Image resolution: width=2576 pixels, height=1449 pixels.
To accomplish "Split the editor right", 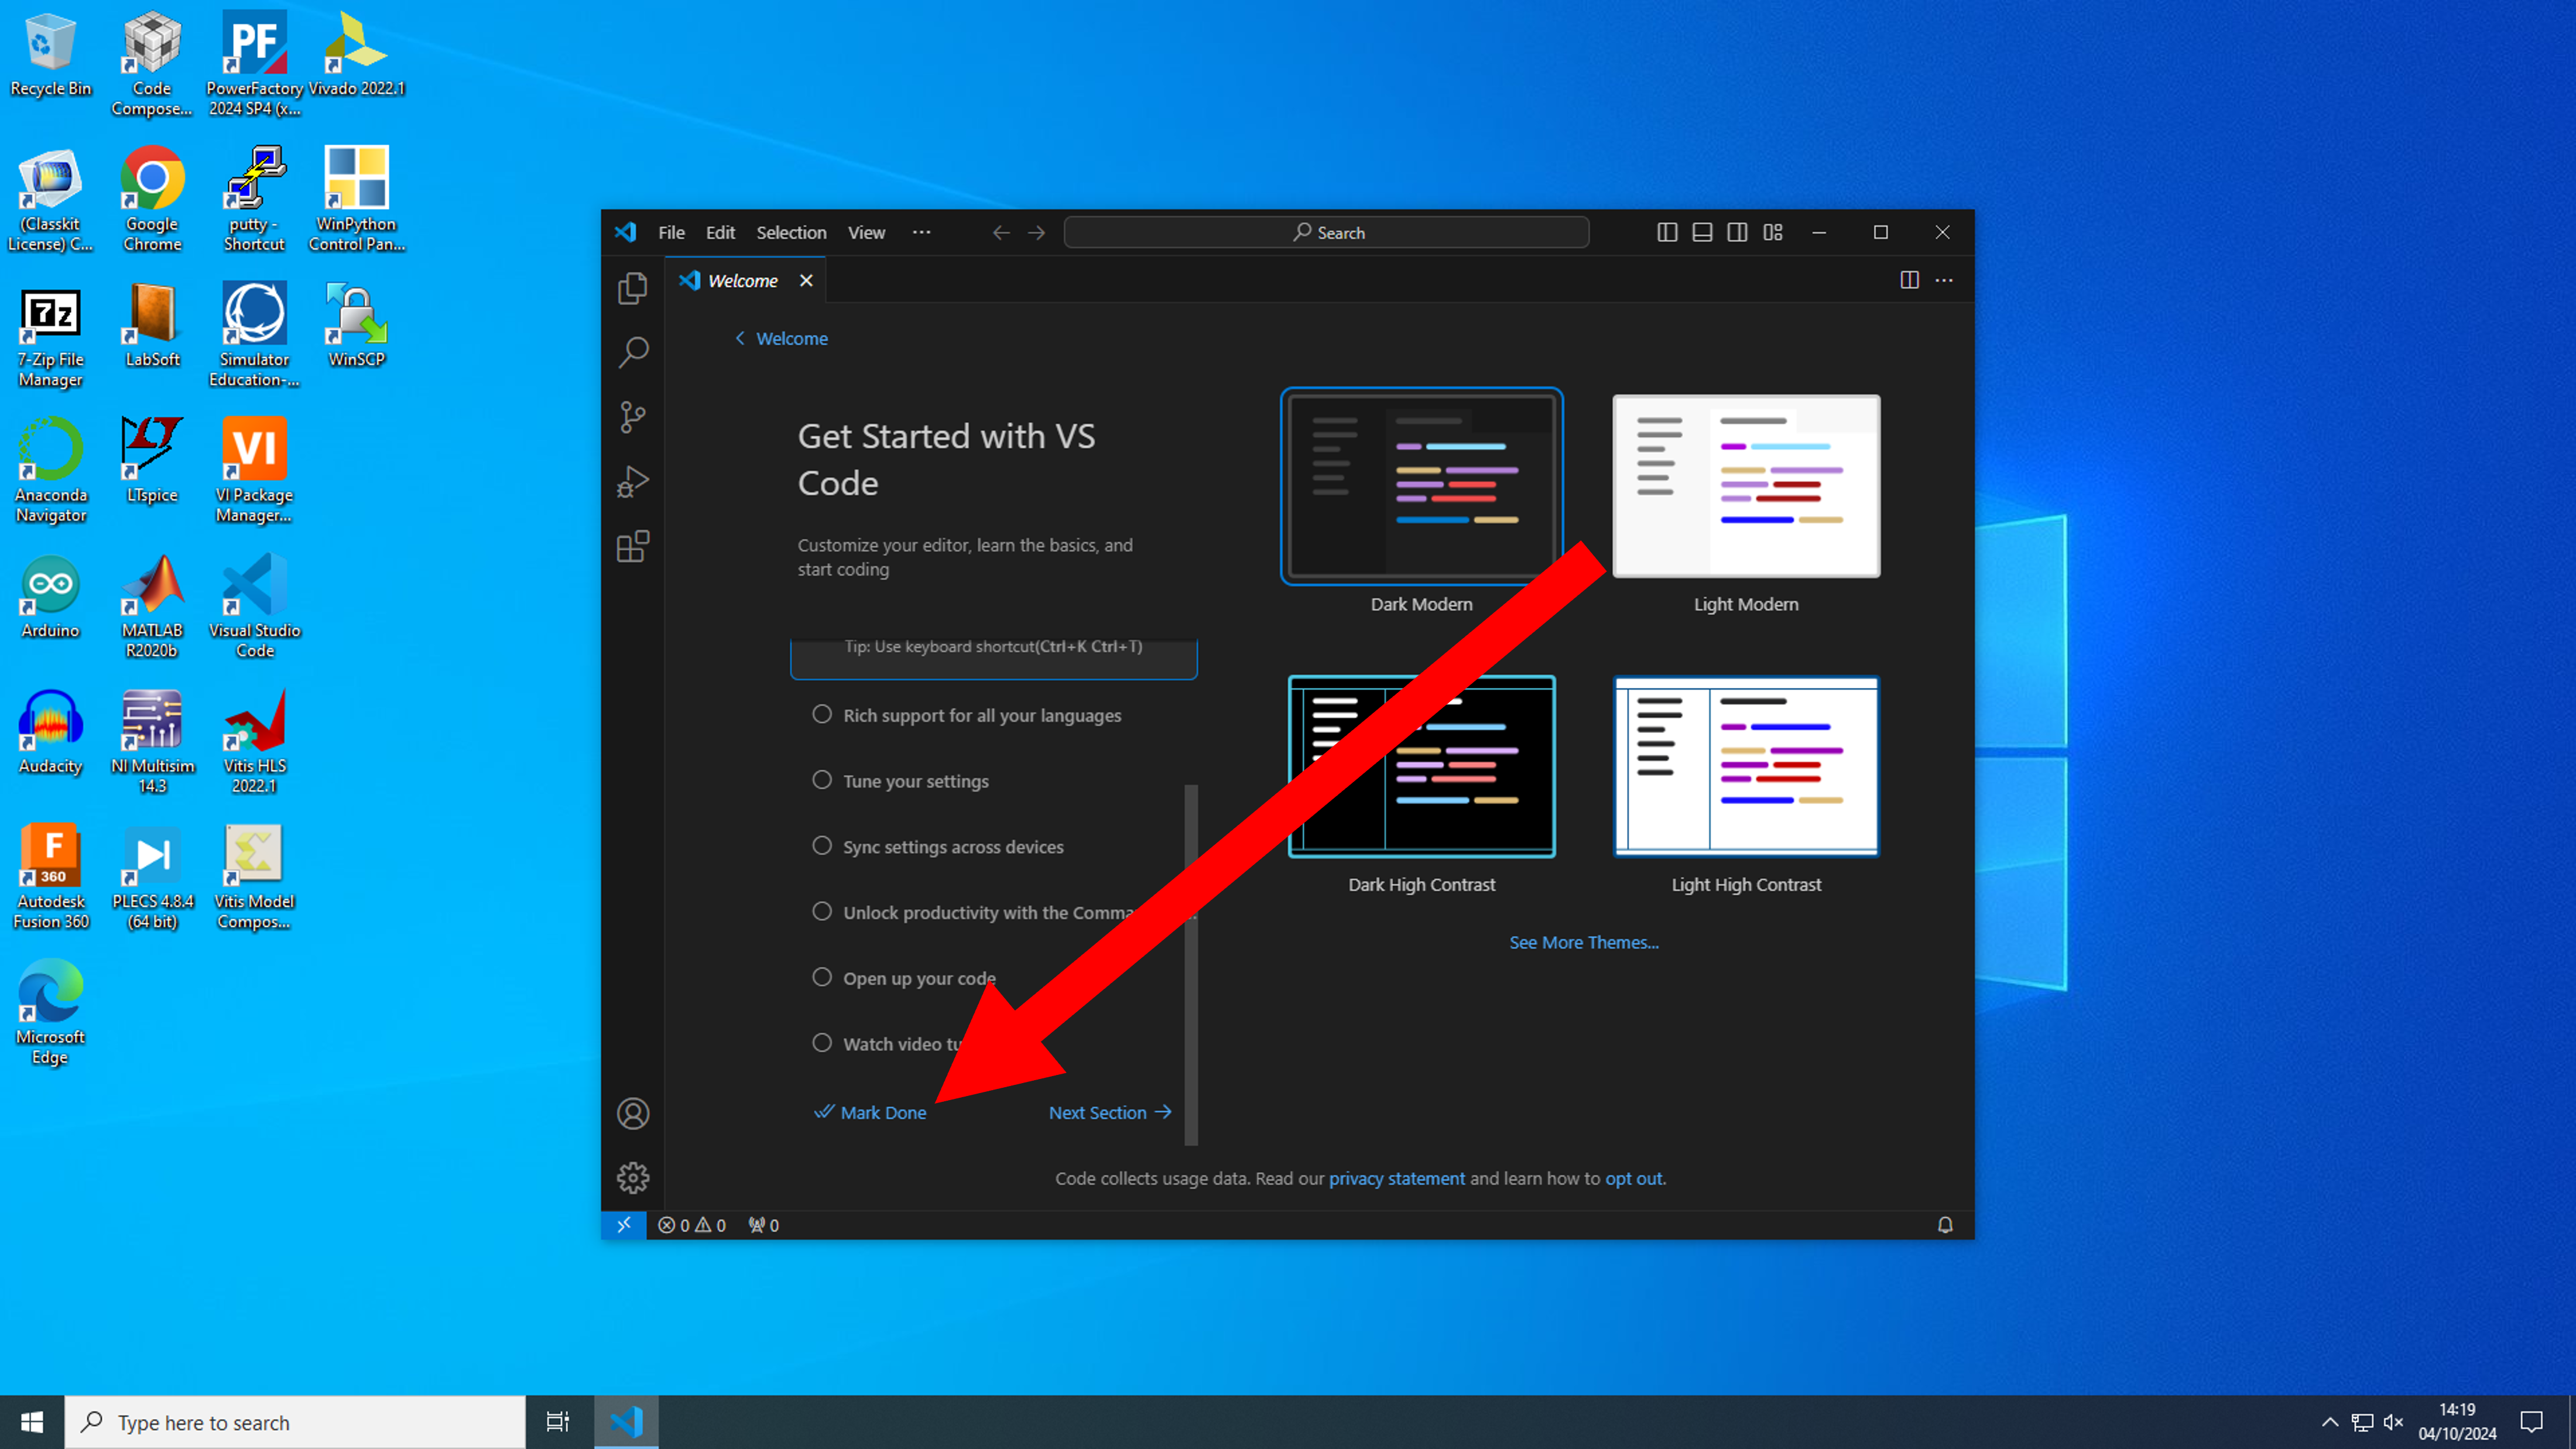I will click(1909, 280).
